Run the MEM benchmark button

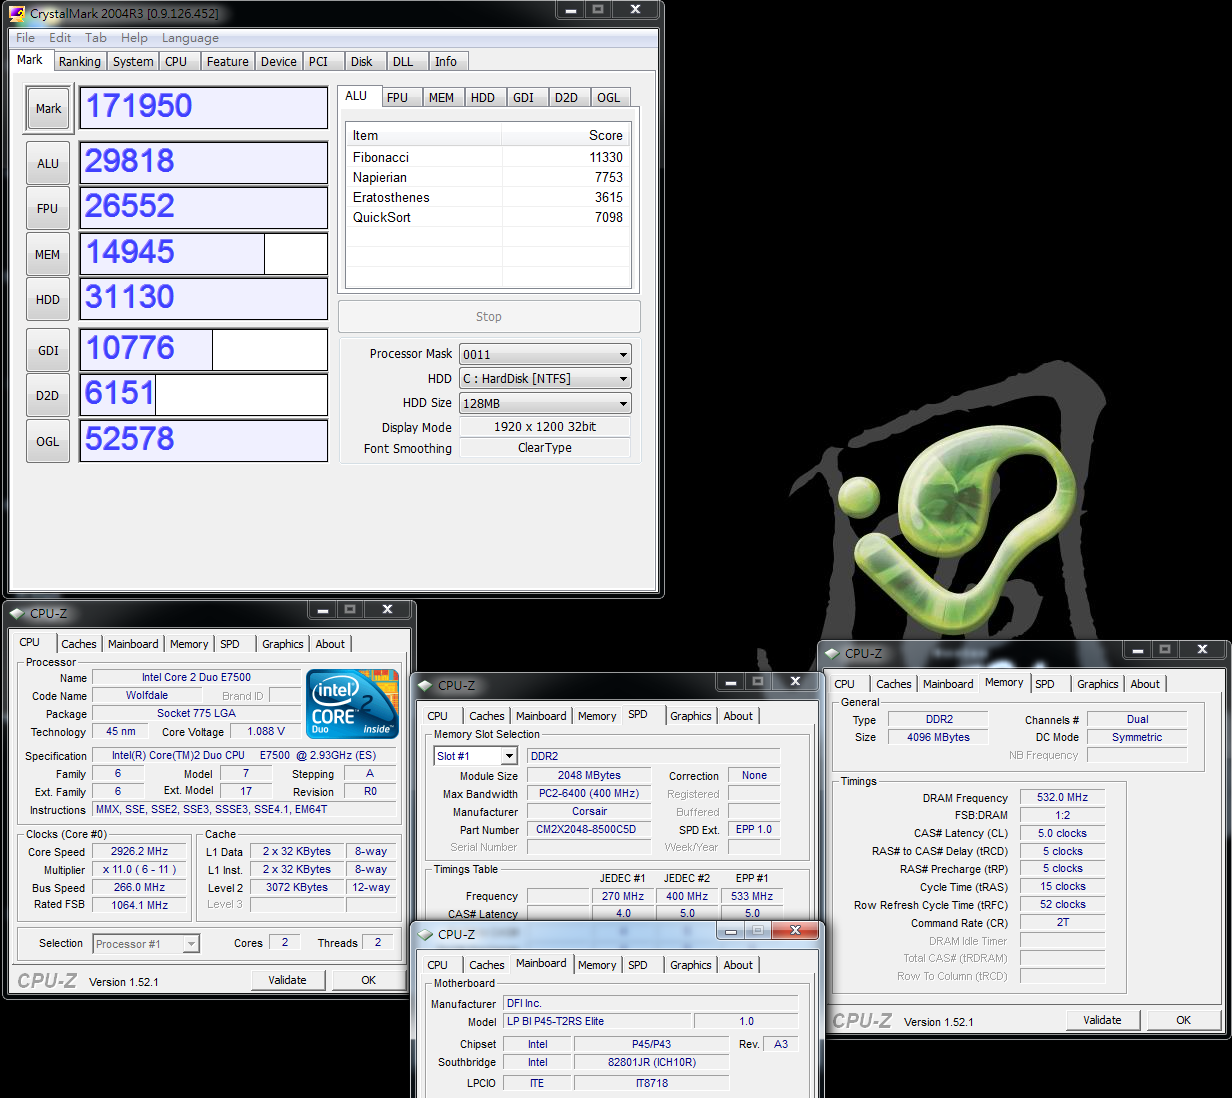pyautogui.click(x=48, y=255)
